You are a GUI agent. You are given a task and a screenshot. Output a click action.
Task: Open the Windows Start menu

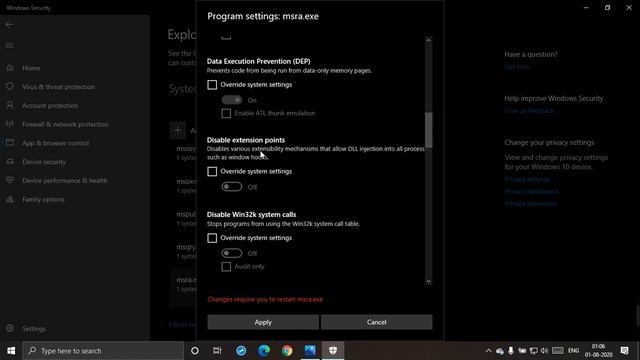point(11,351)
